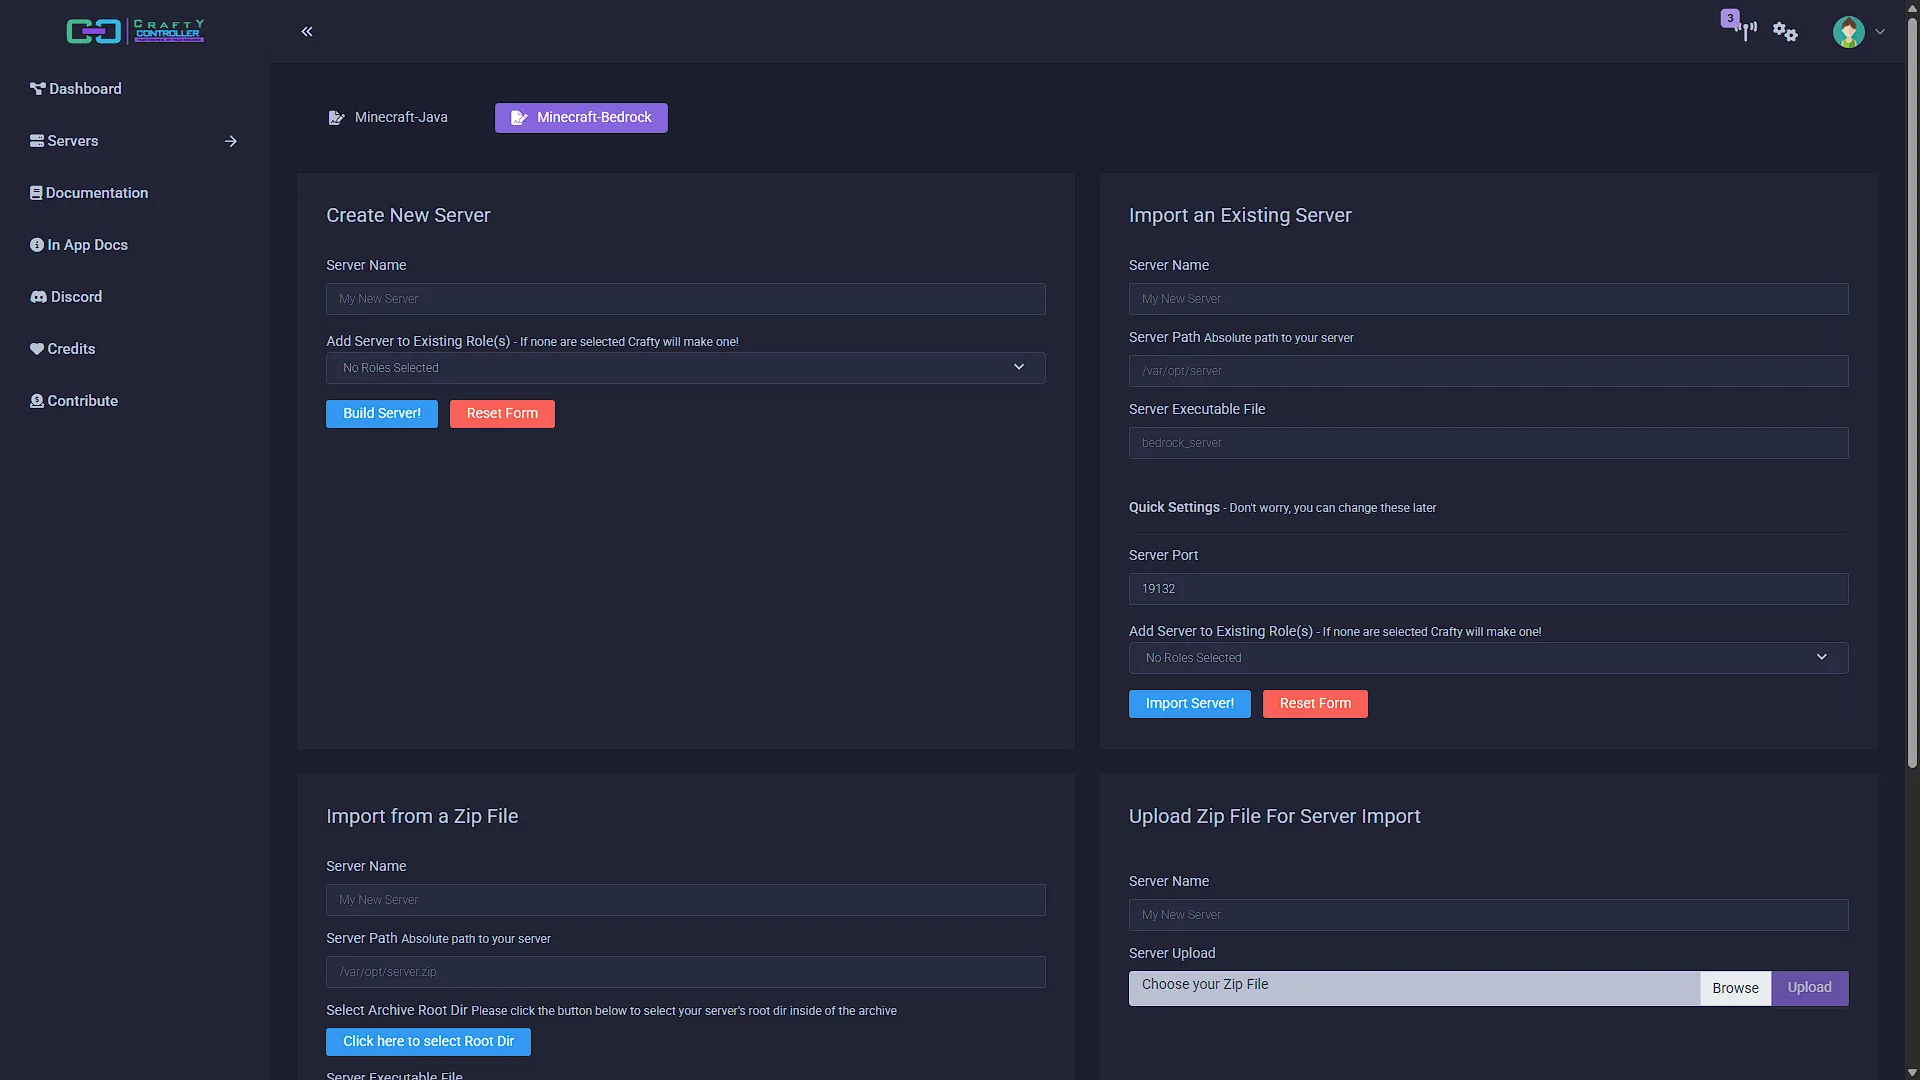Open the roles dropdown in Import an Existing Server
This screenshot has height=1080, width=1920.
1488,658
